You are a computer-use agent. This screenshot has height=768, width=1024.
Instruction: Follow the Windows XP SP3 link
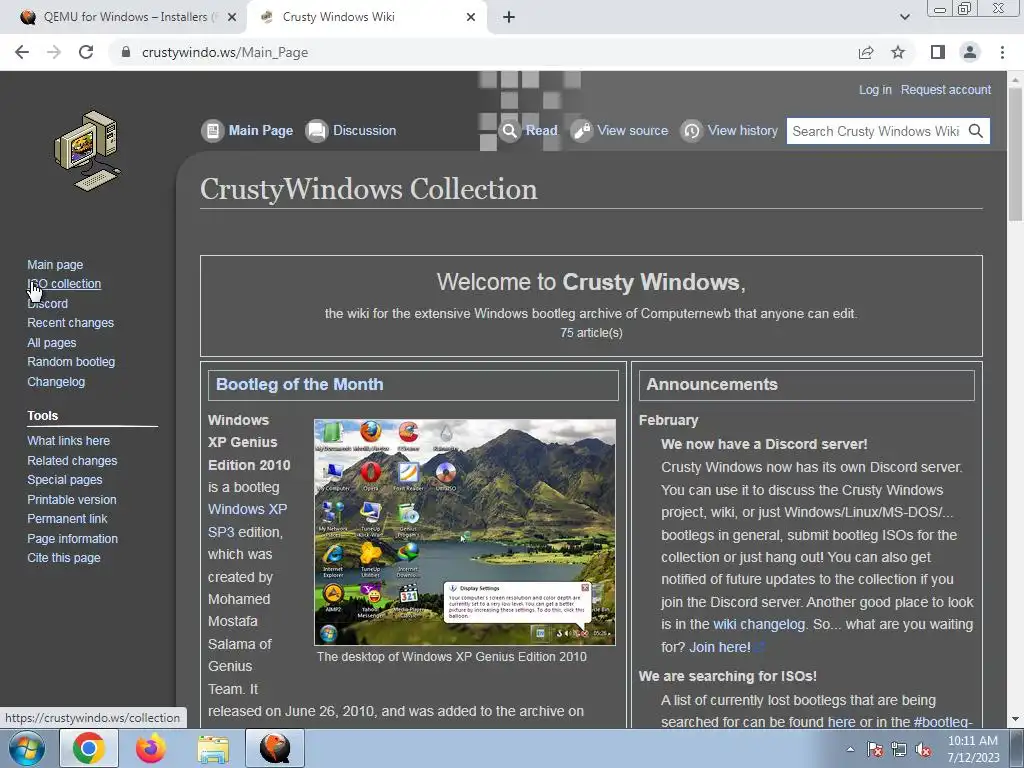coord(248,520)
